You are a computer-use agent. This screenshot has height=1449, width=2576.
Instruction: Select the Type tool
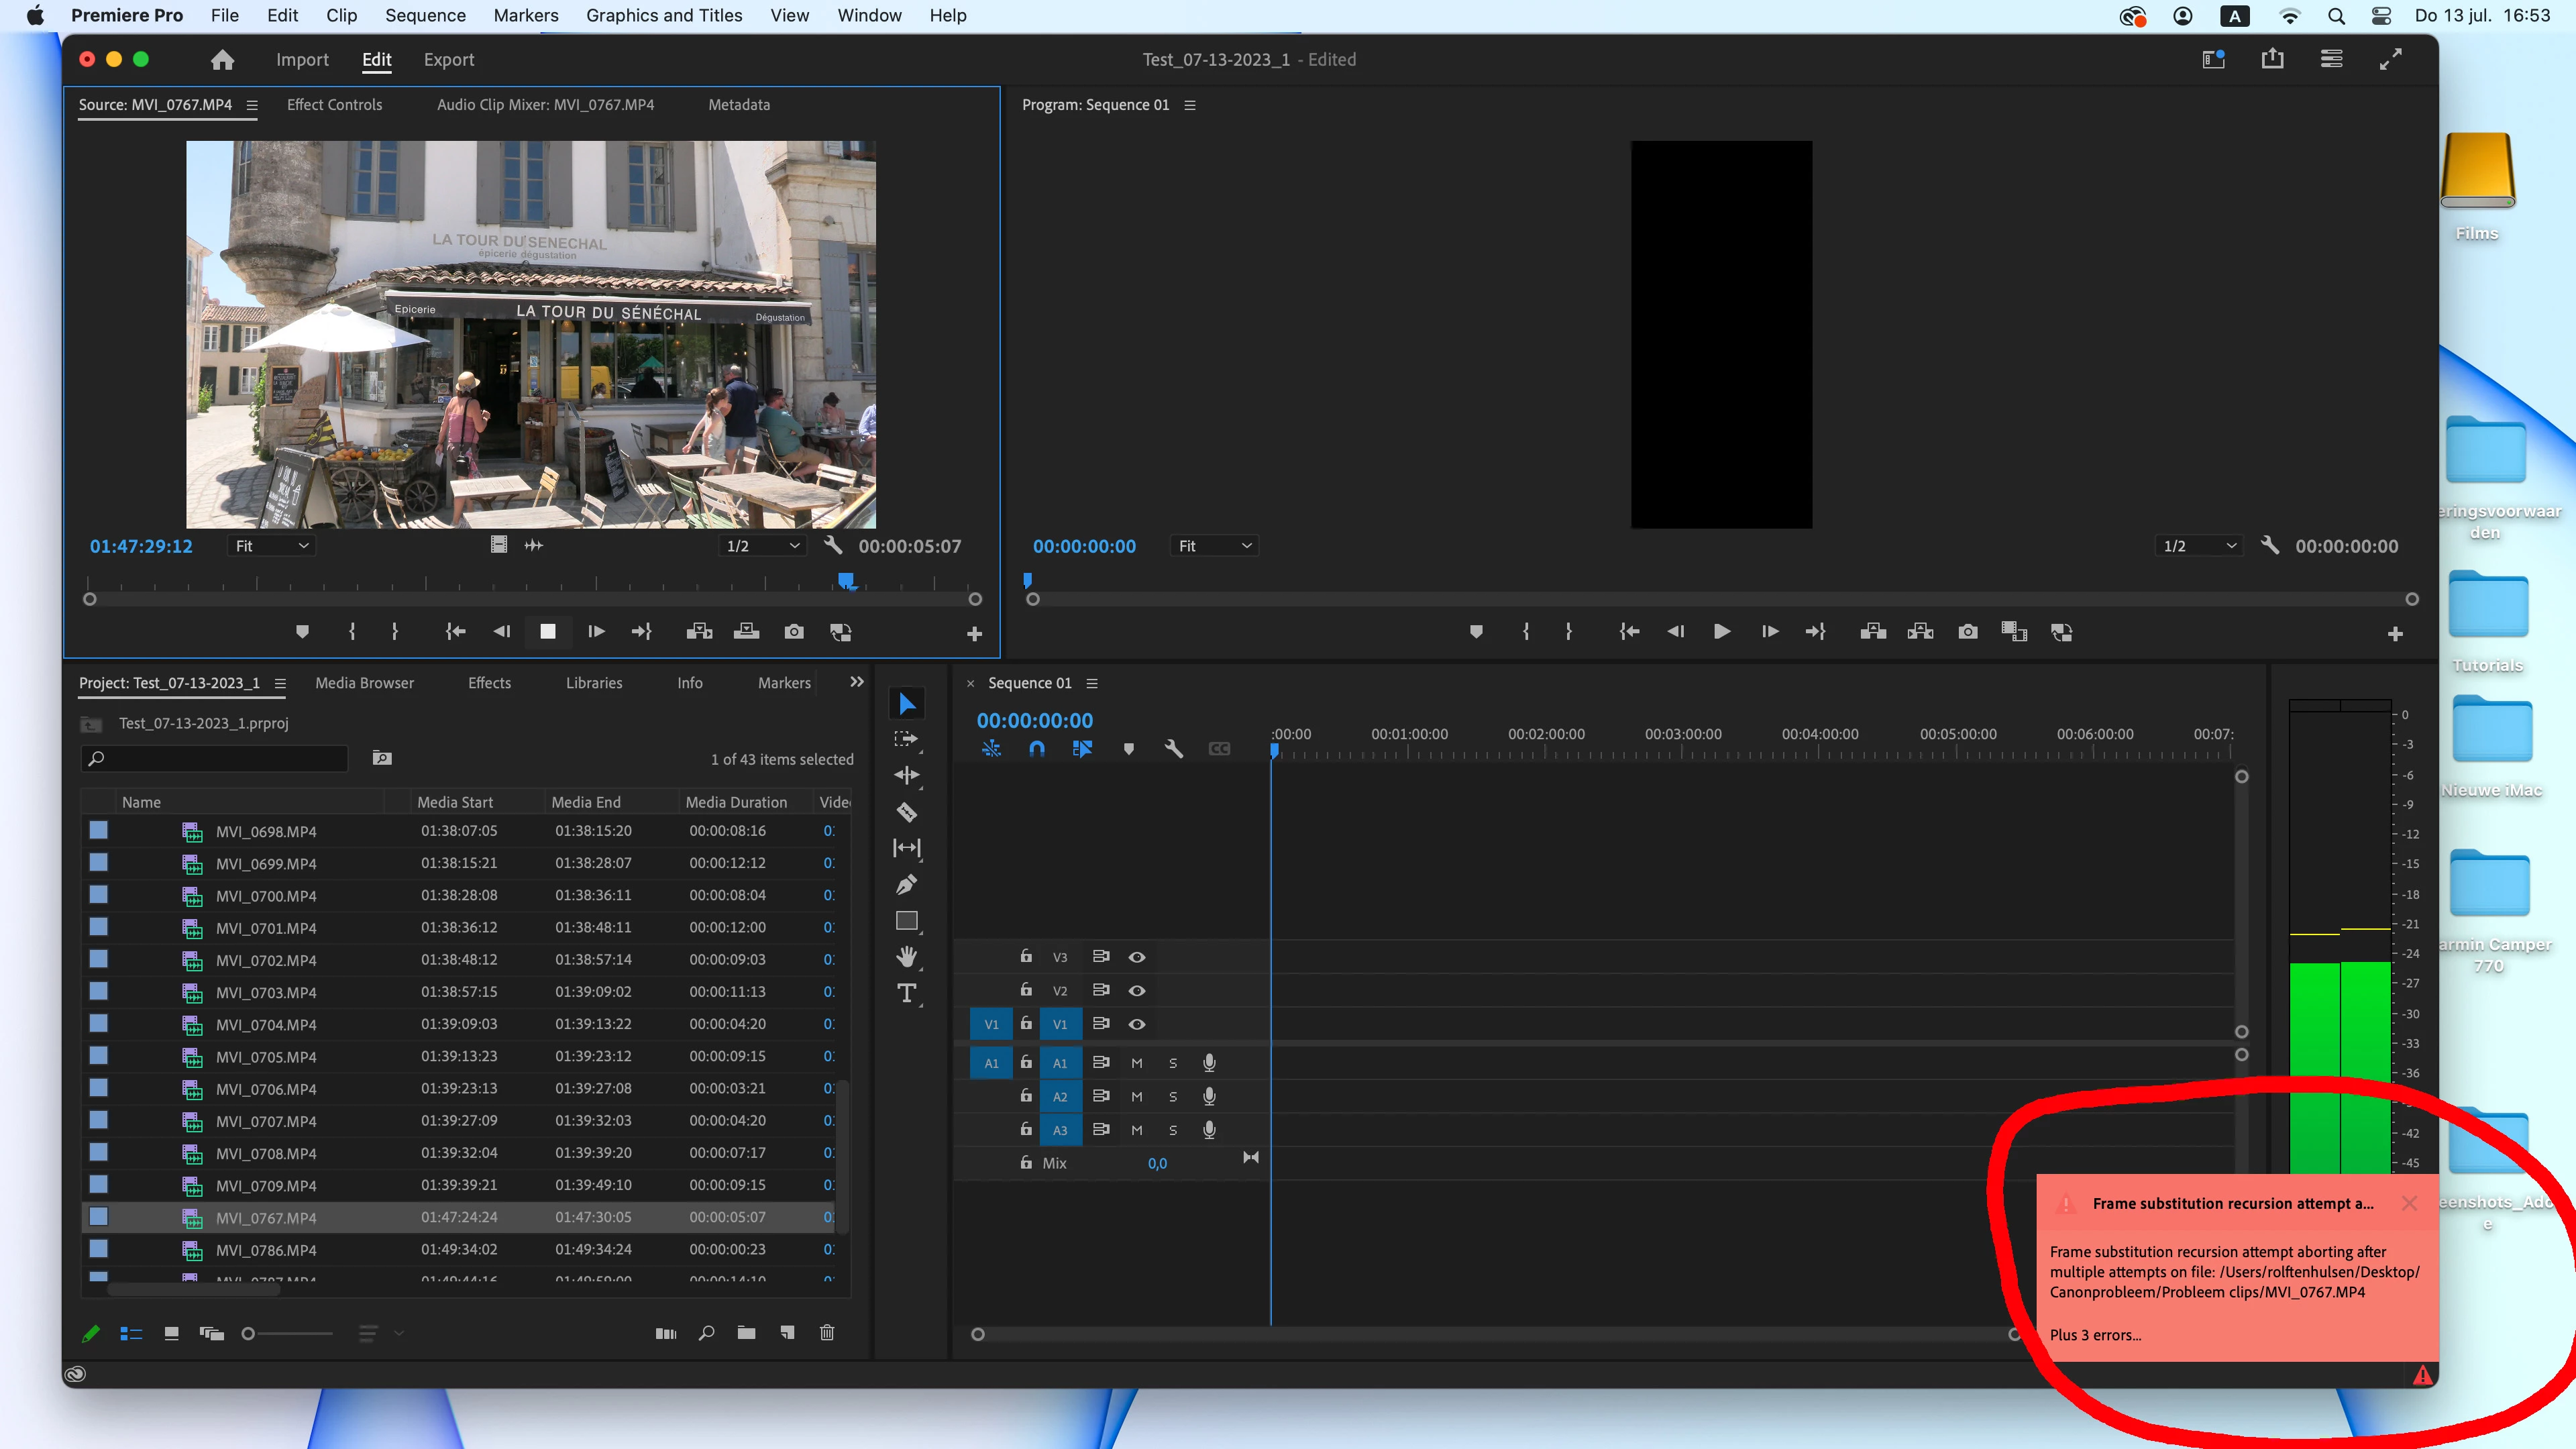point(906,993)
